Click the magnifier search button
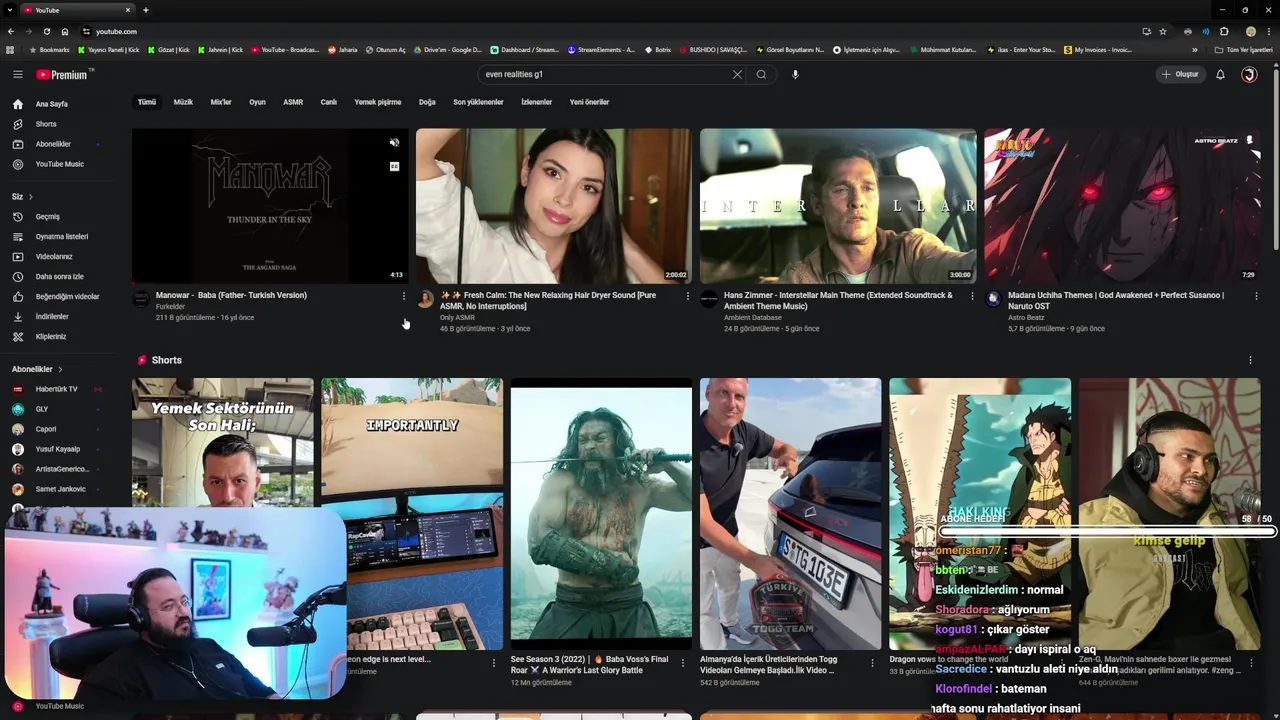1280x720 pixels. tap(761, 74)
